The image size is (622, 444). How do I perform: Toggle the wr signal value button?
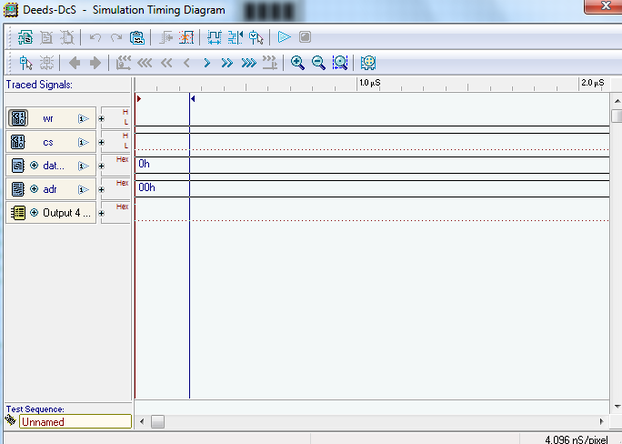[x=84, y=118]
